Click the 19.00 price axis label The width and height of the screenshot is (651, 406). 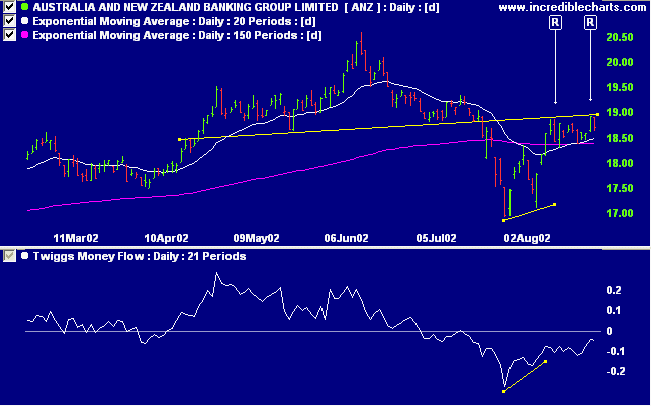pyautogui.click(x=620, y=113)
